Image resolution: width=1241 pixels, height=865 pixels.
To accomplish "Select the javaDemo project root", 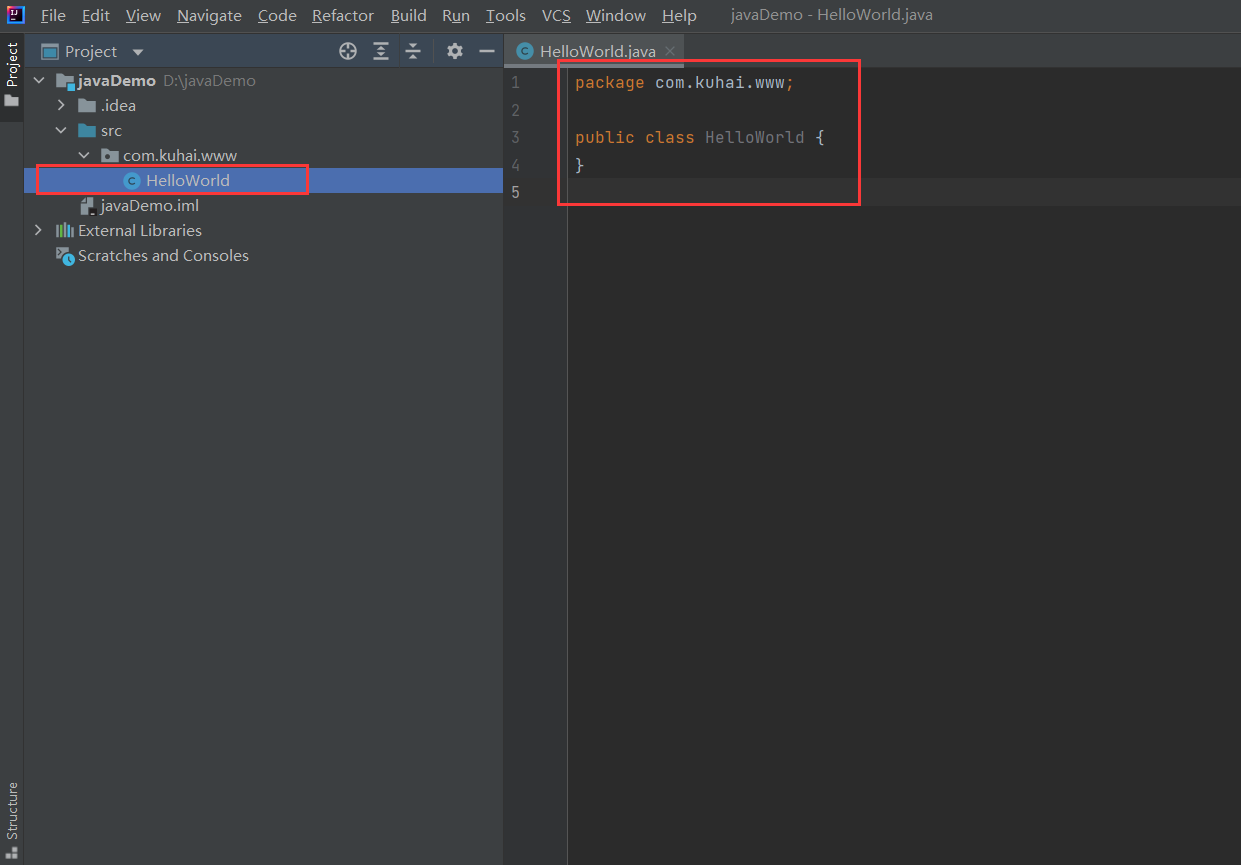I will pos(117,80).
